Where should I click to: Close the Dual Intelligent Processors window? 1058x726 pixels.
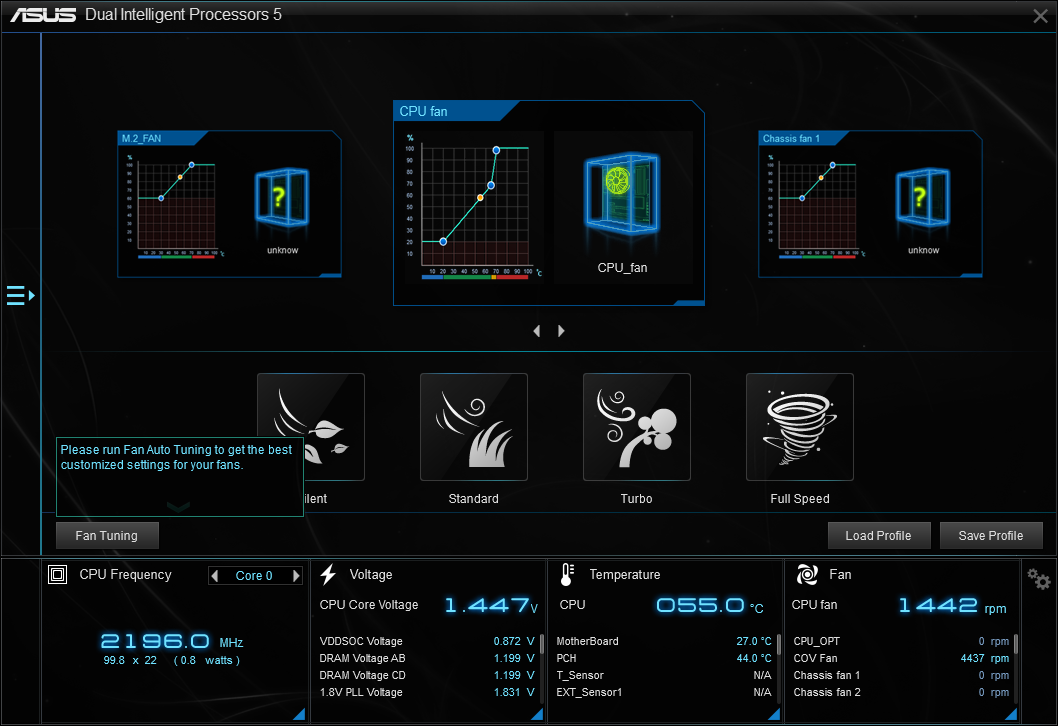[1040, 16]
